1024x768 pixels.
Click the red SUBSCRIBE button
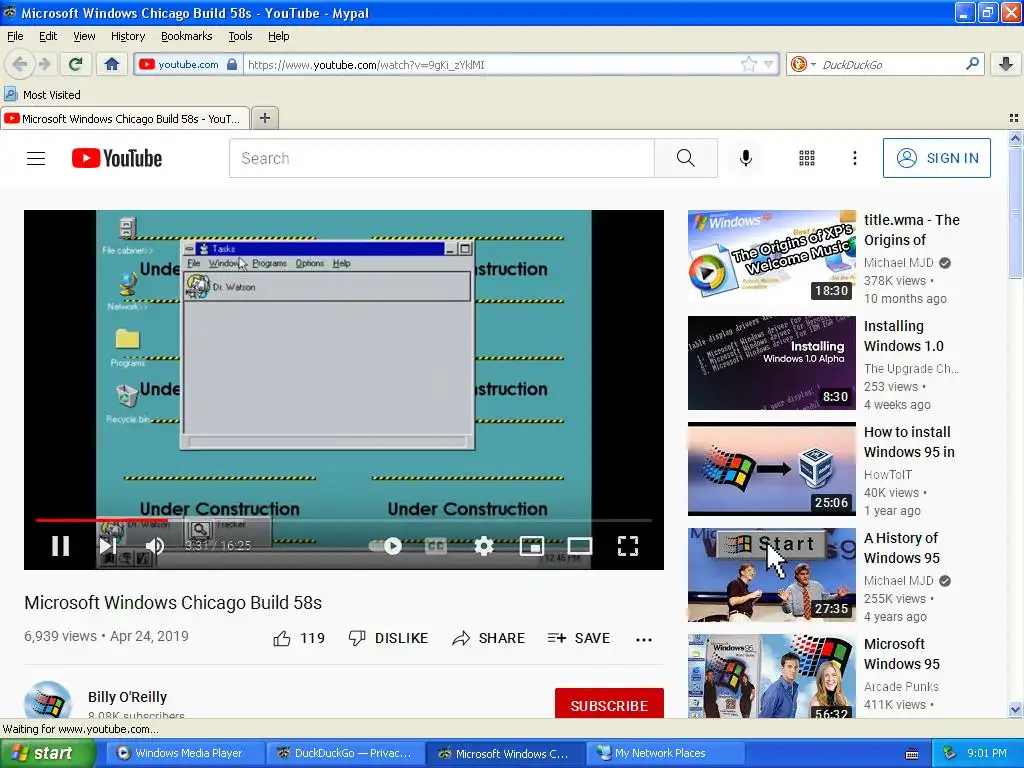(609, 703)
